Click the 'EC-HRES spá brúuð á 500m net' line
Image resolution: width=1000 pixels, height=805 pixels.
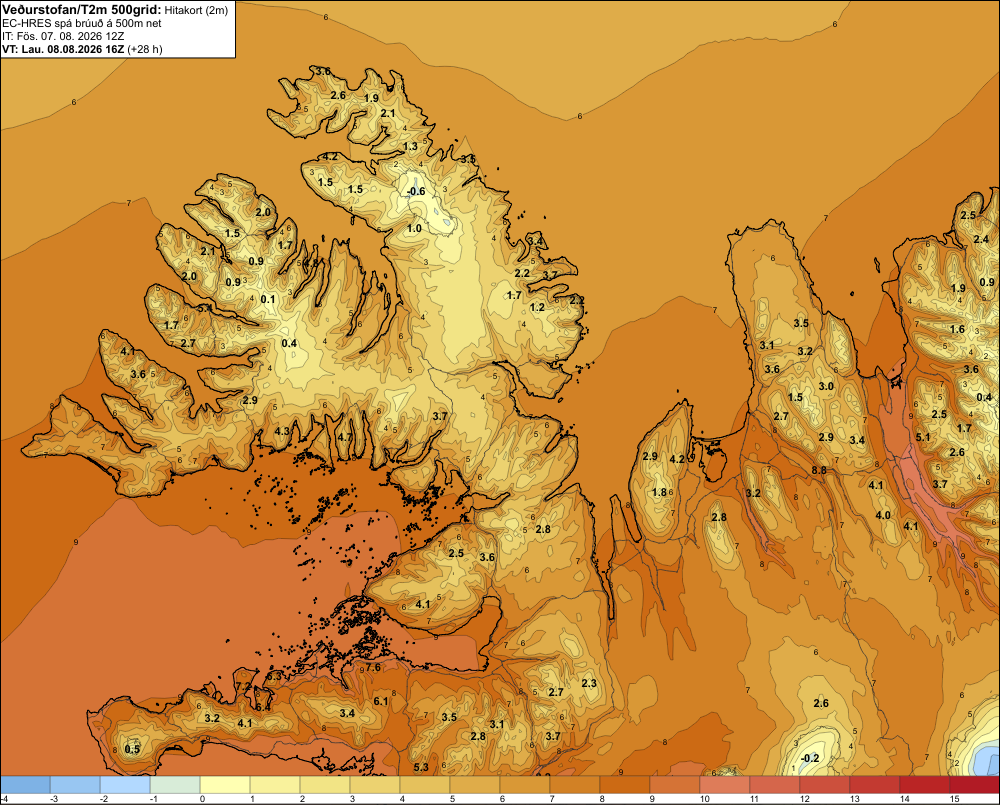pos(82,24)
